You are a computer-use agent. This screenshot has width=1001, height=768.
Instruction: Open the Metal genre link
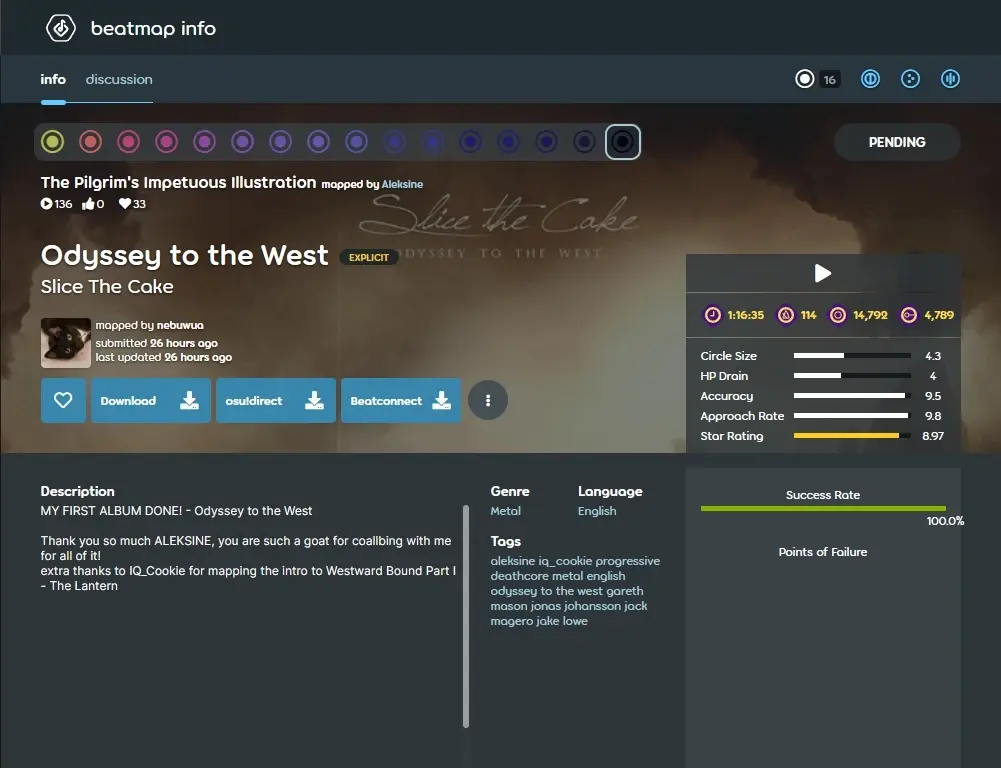[x=506, y=511]
